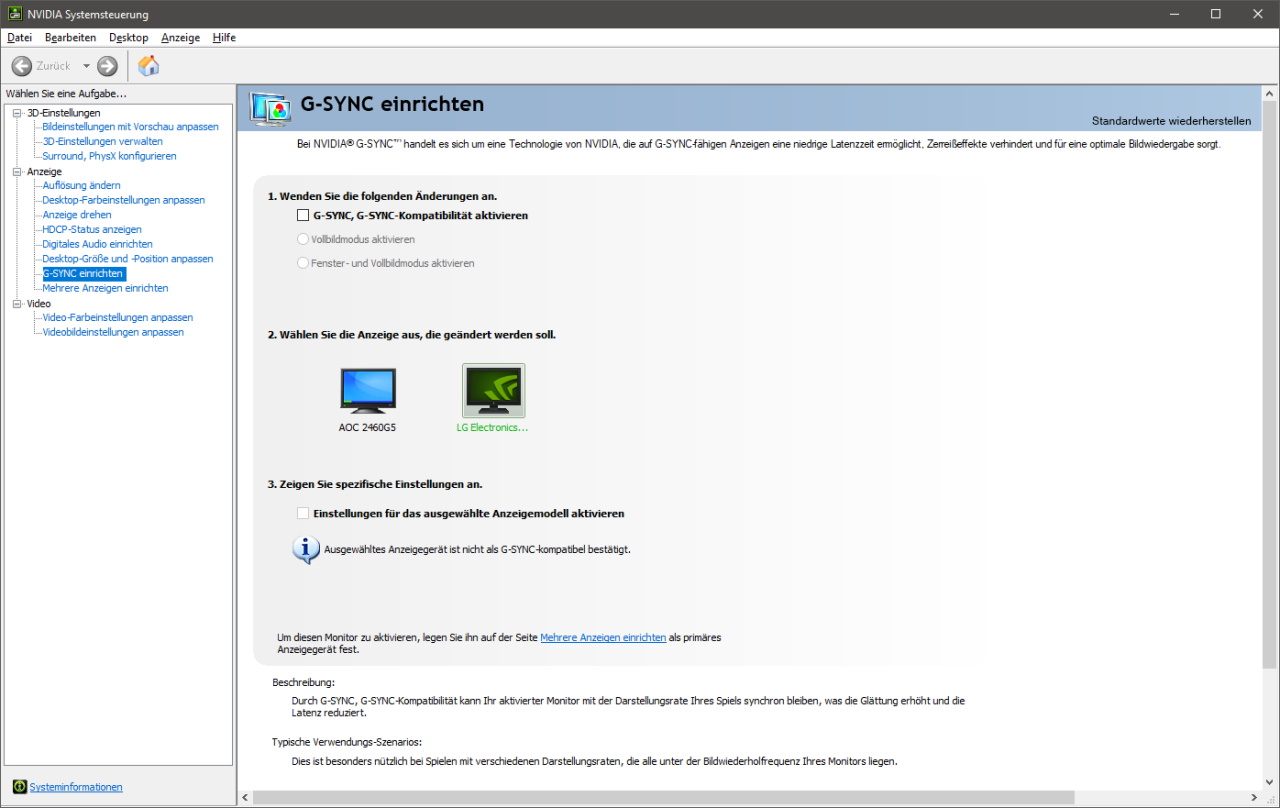Screen dimensions: 1280x808
Task: Open the Hilfe menu
Action: (x=224, y=37)
